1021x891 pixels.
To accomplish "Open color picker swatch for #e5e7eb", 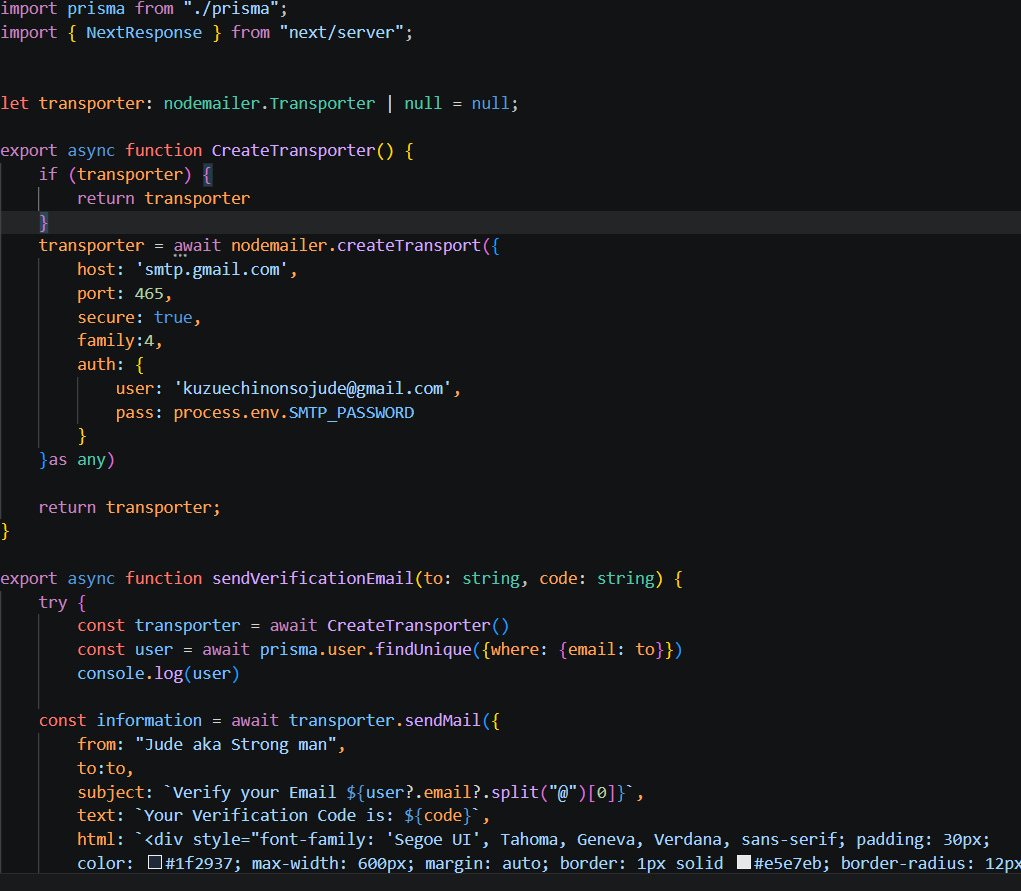I will point(744,862).
